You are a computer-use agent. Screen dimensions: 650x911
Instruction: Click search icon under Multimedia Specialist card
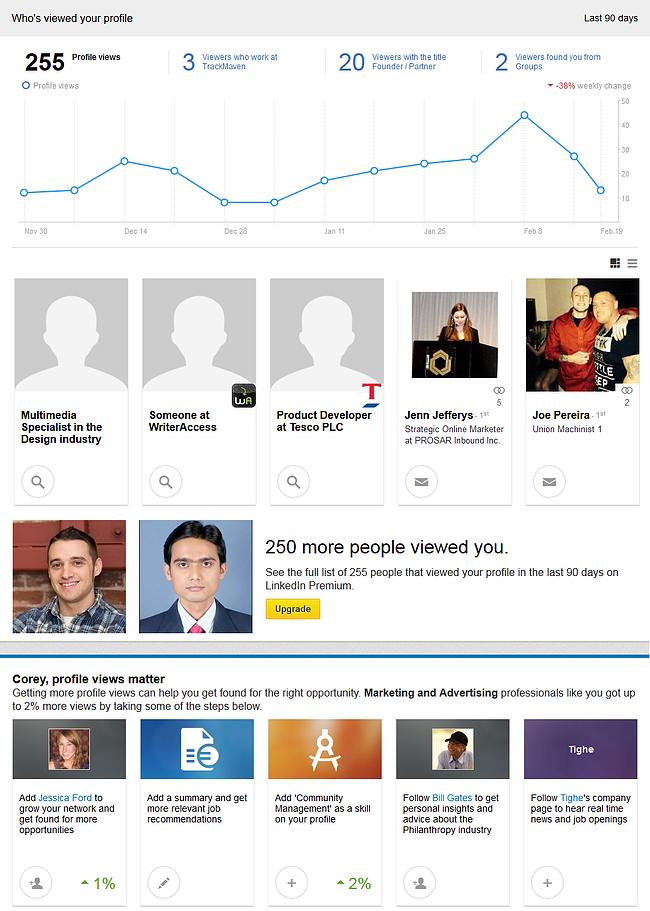pos(38,482)
